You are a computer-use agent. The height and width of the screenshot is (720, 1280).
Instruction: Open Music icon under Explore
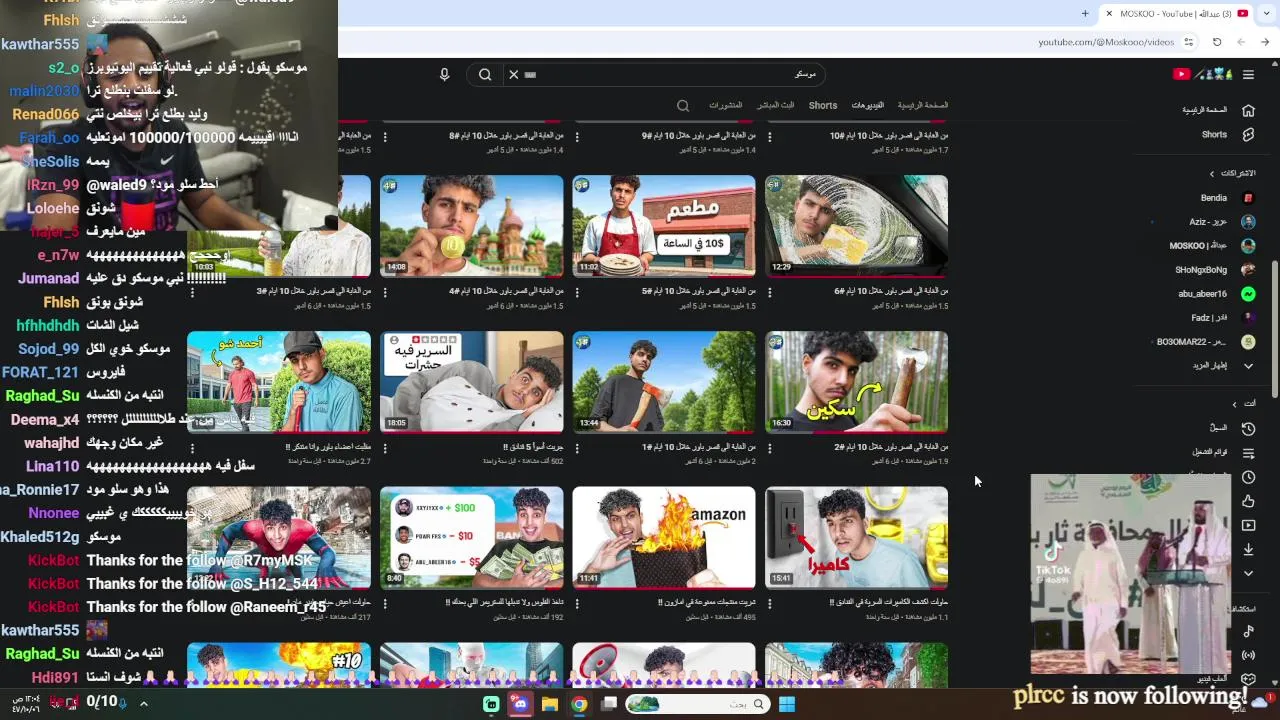1248,631
